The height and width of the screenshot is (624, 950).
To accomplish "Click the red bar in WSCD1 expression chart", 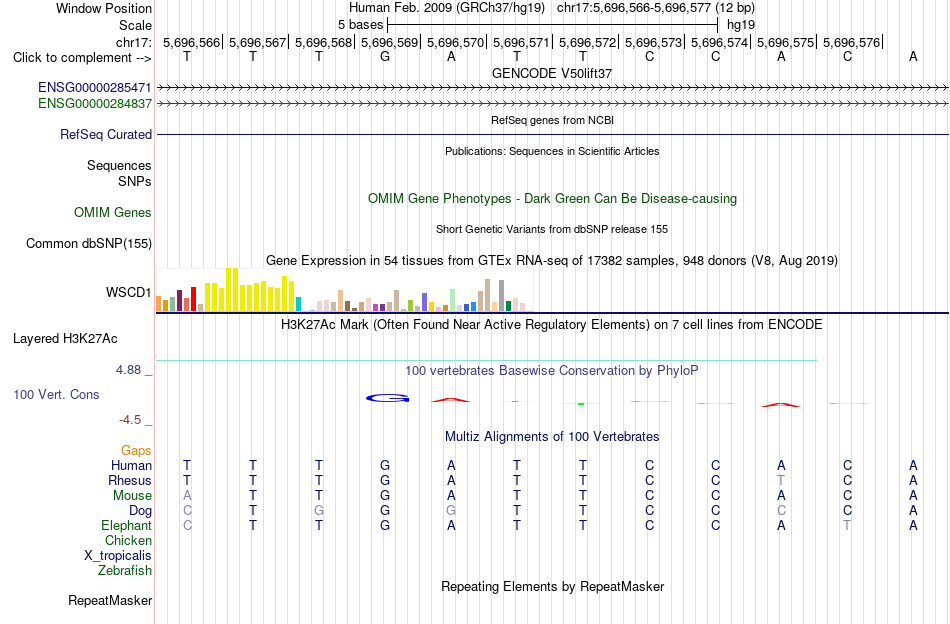I will [193, 299].
